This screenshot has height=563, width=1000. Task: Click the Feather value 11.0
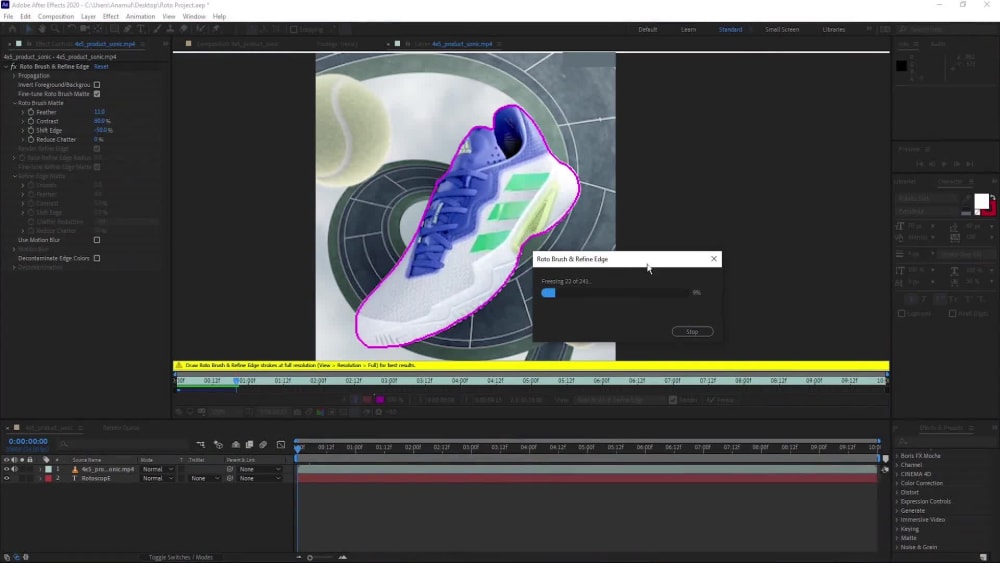point(99,112)
